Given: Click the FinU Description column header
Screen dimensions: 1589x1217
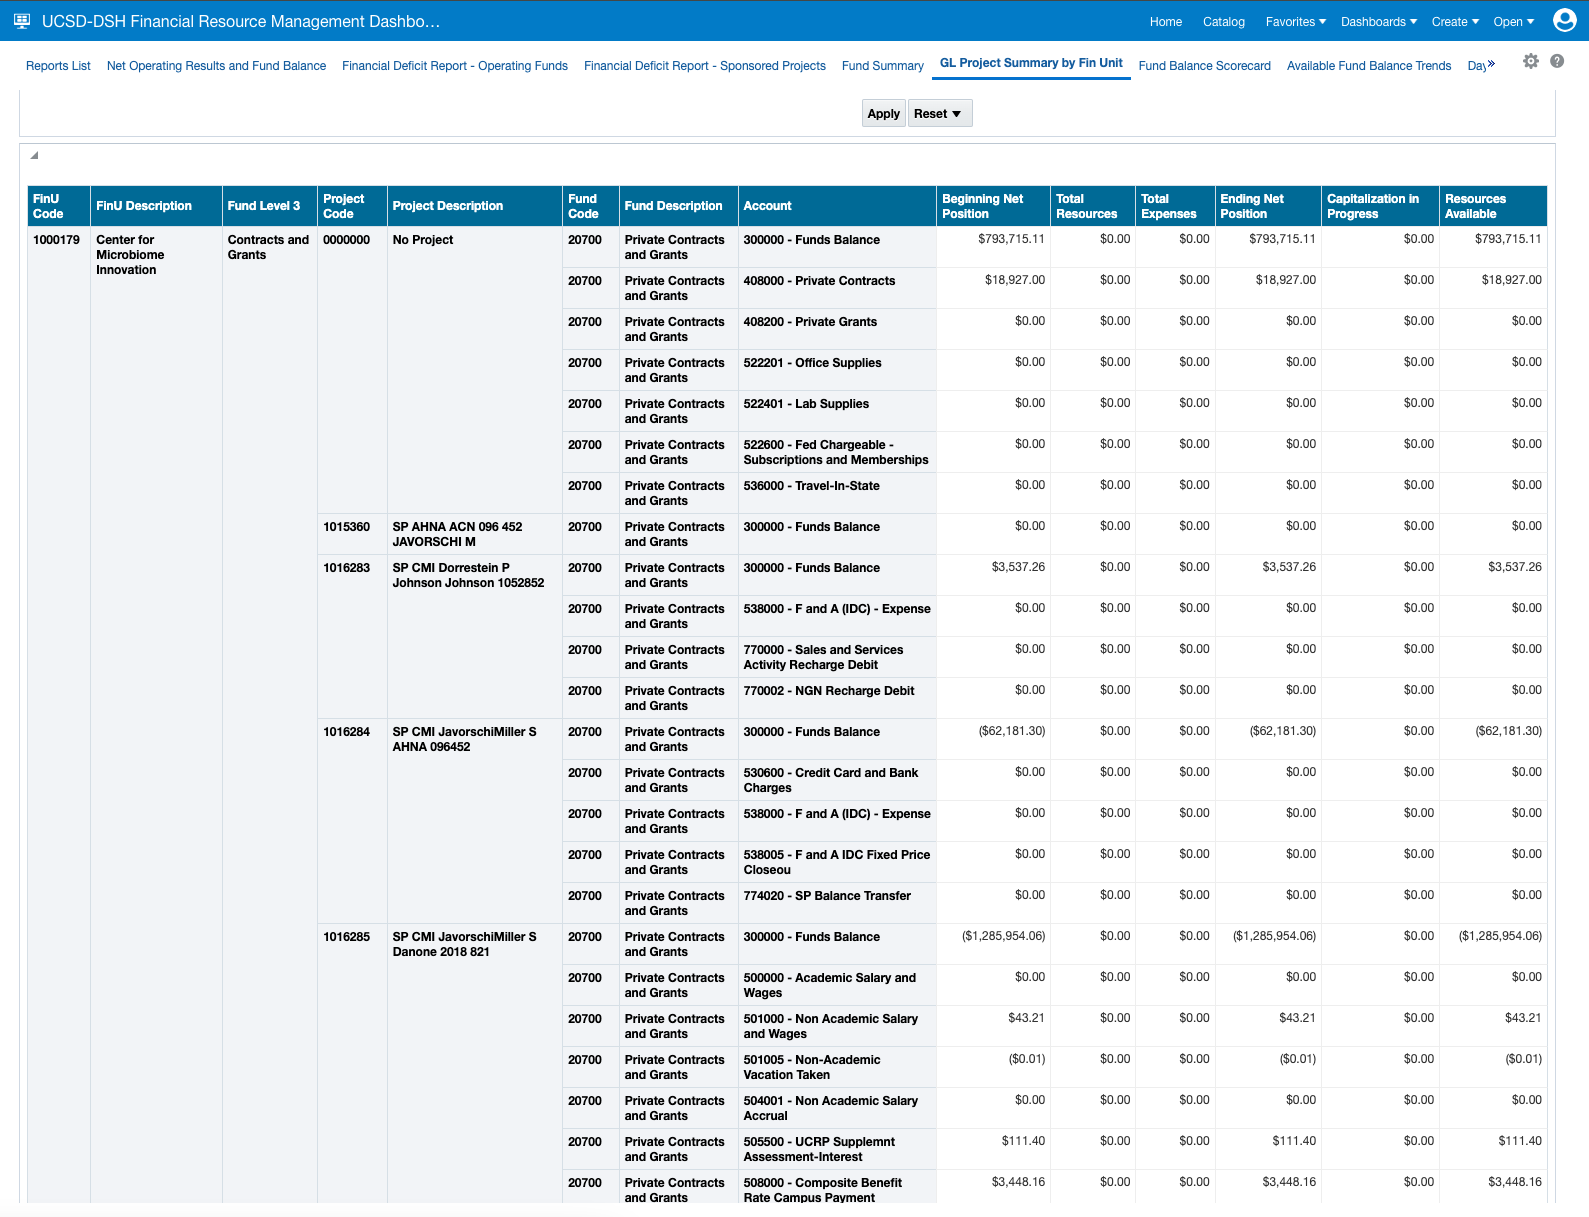Looking at the screenshot, I should [156, 206].
